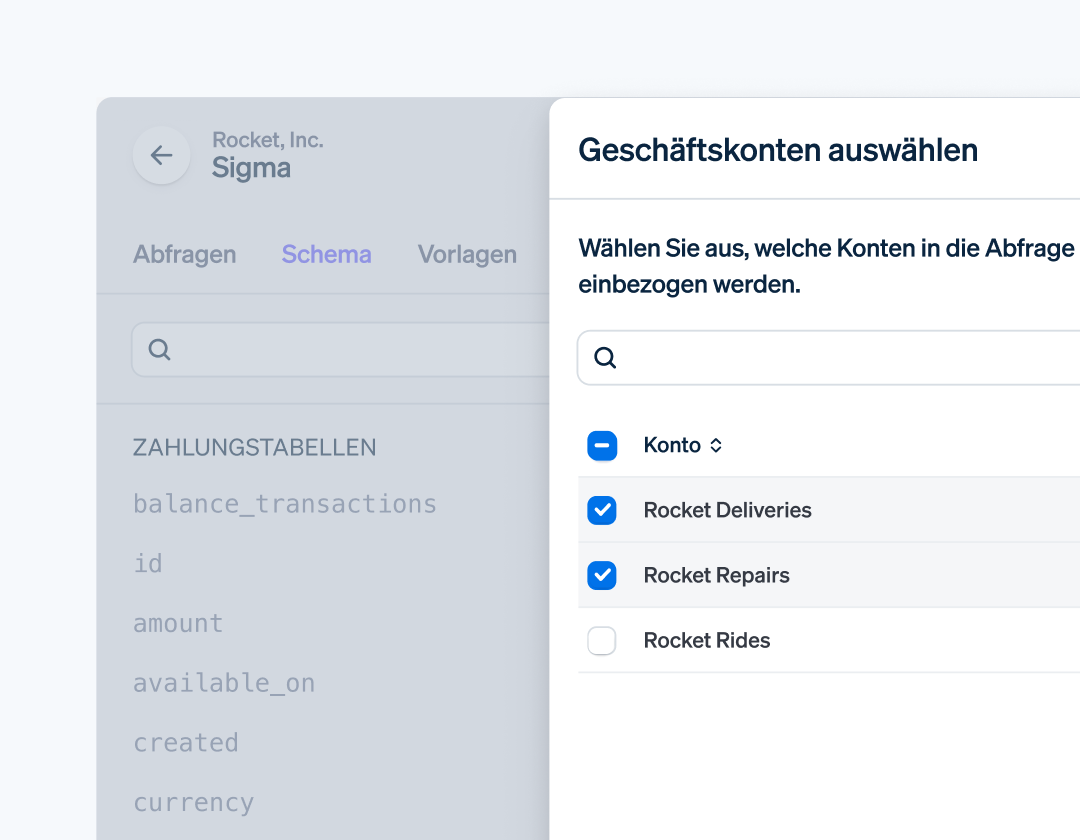
Task: Click the ZAHLUNGSTABELLEN section heading
Action: (x=254, y=448)
